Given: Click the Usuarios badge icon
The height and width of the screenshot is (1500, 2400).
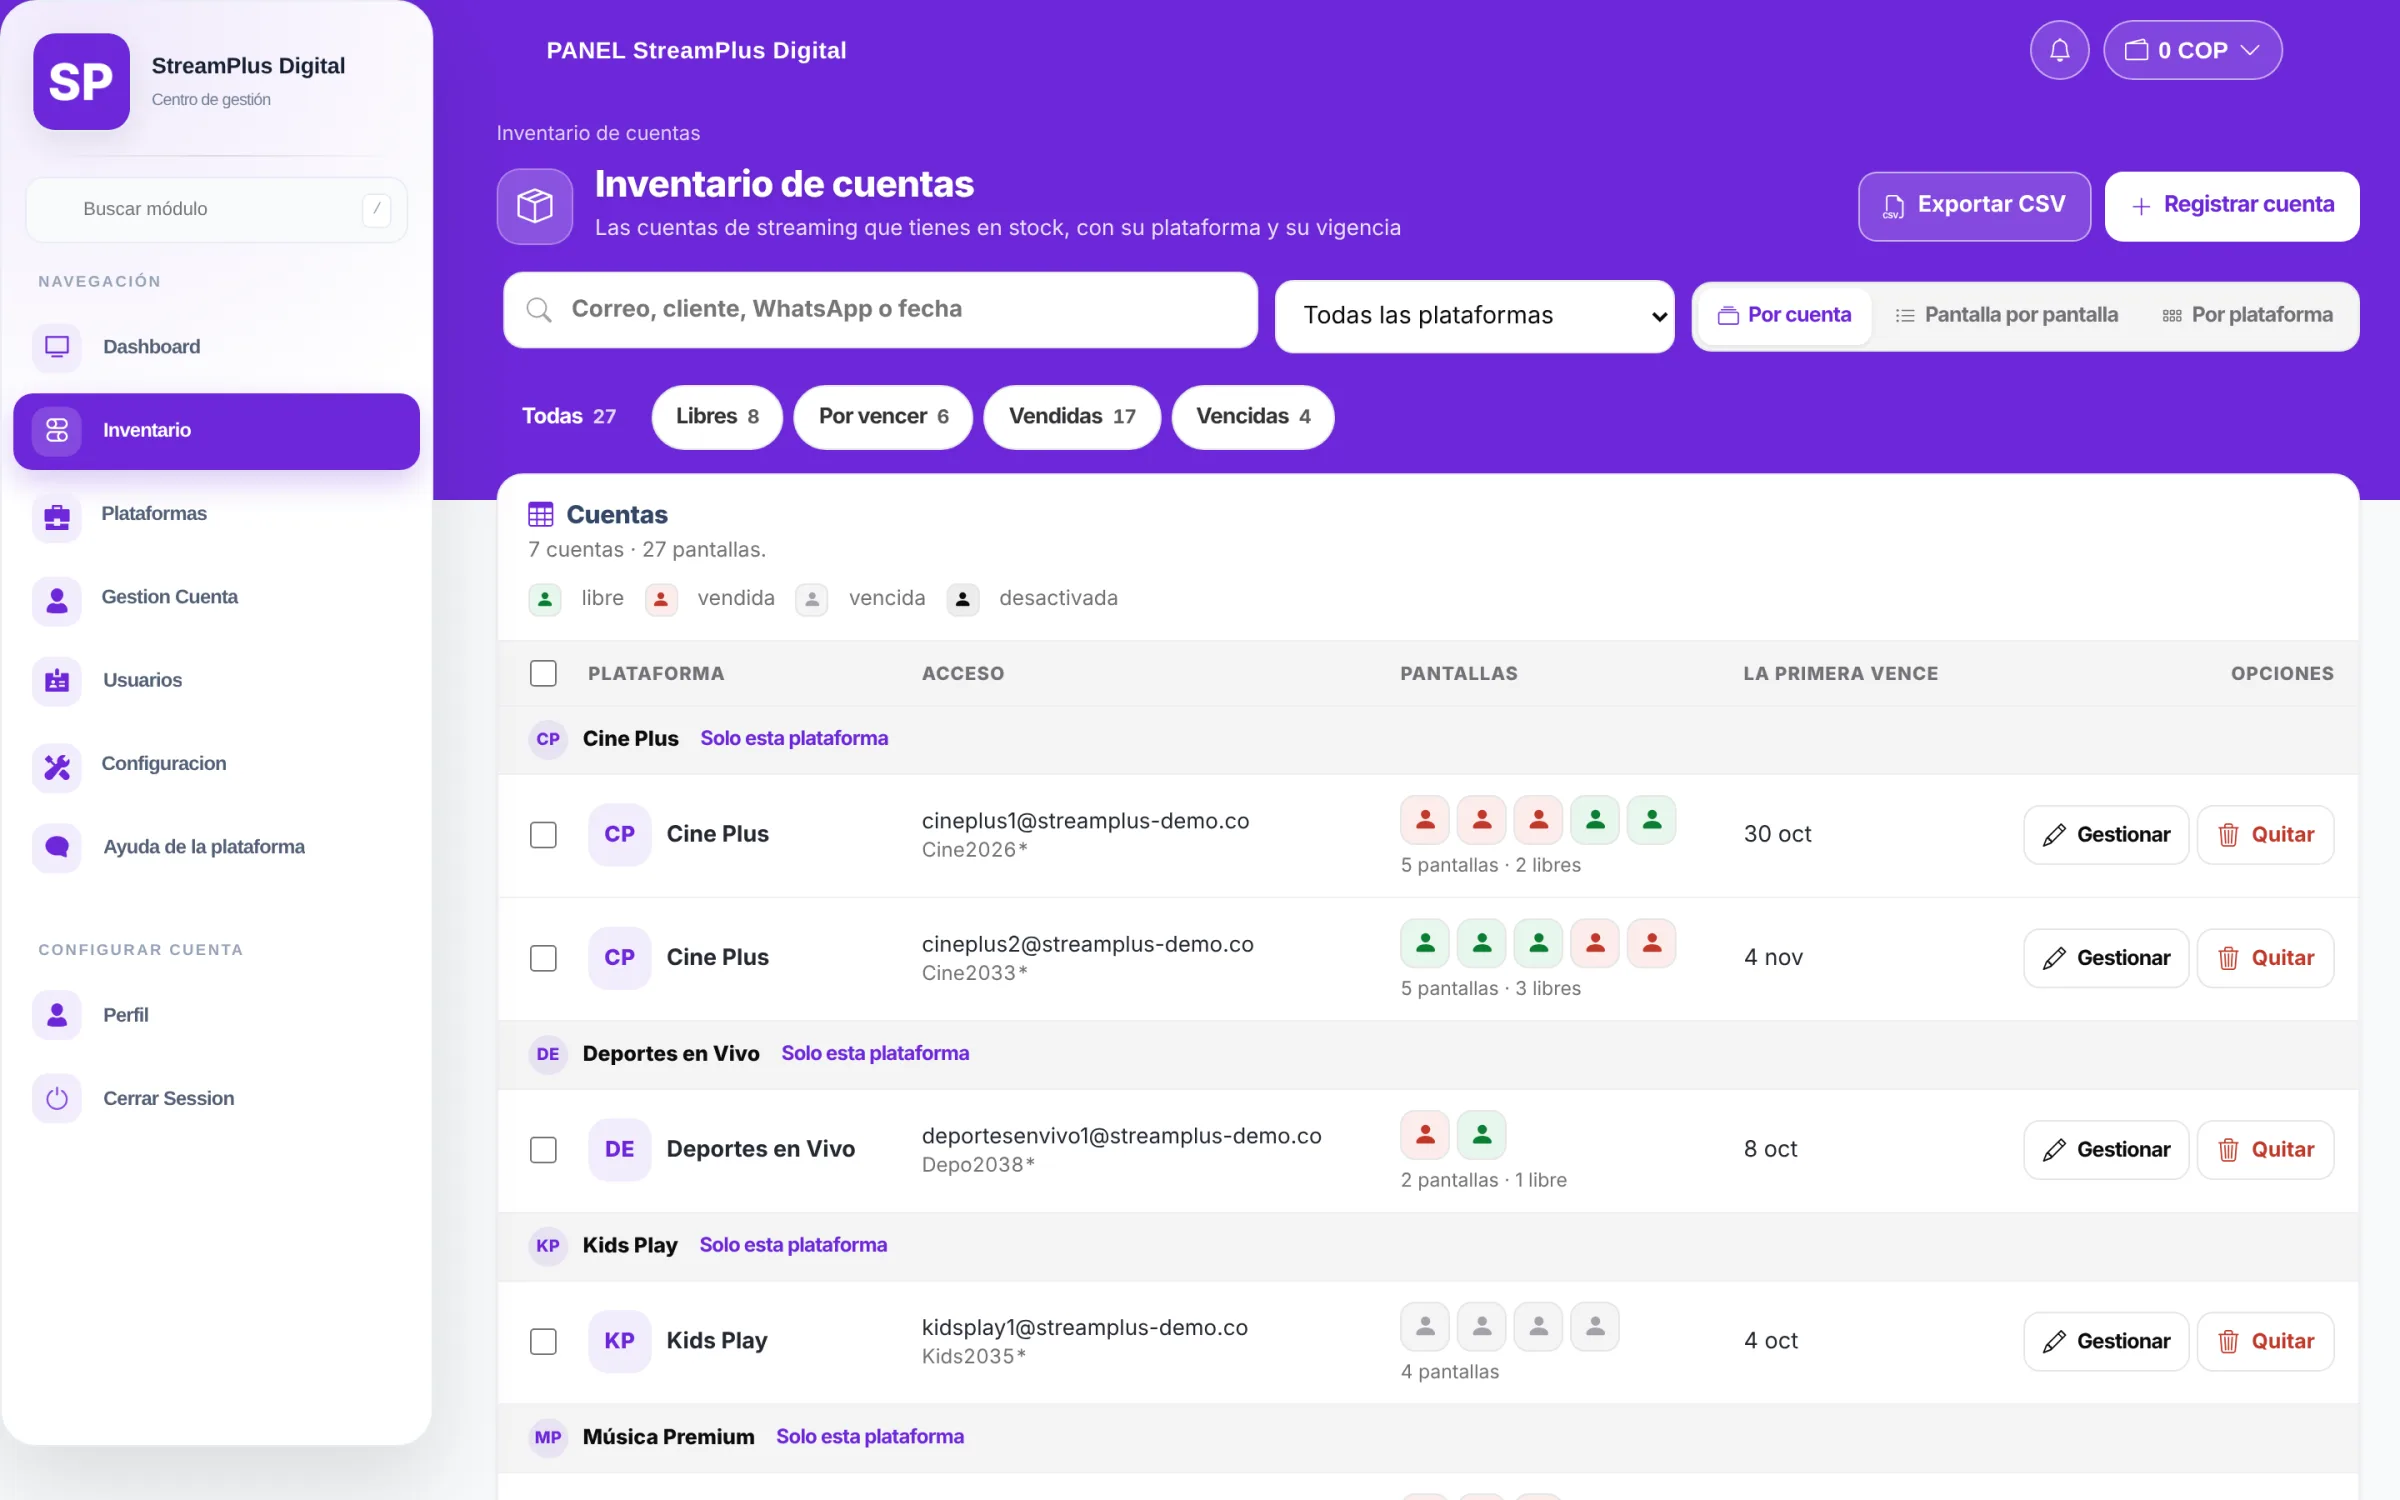Looking at the screenshot, I should click(57, 681).
